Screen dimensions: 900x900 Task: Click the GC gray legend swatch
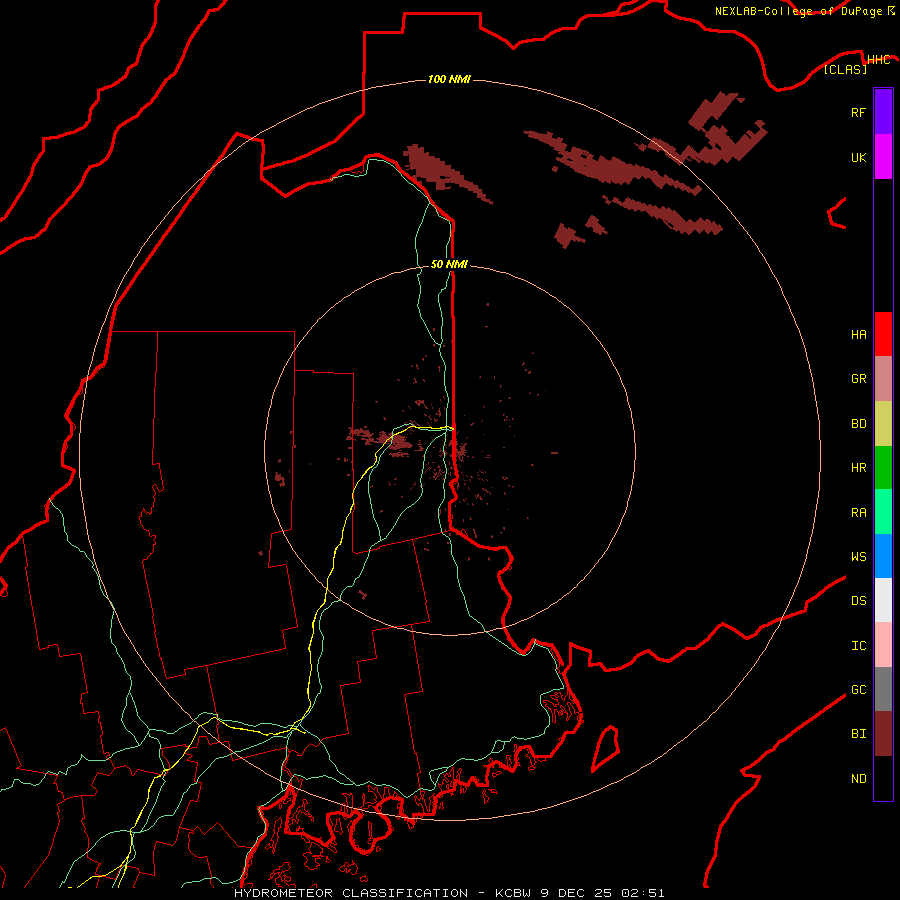883,689
